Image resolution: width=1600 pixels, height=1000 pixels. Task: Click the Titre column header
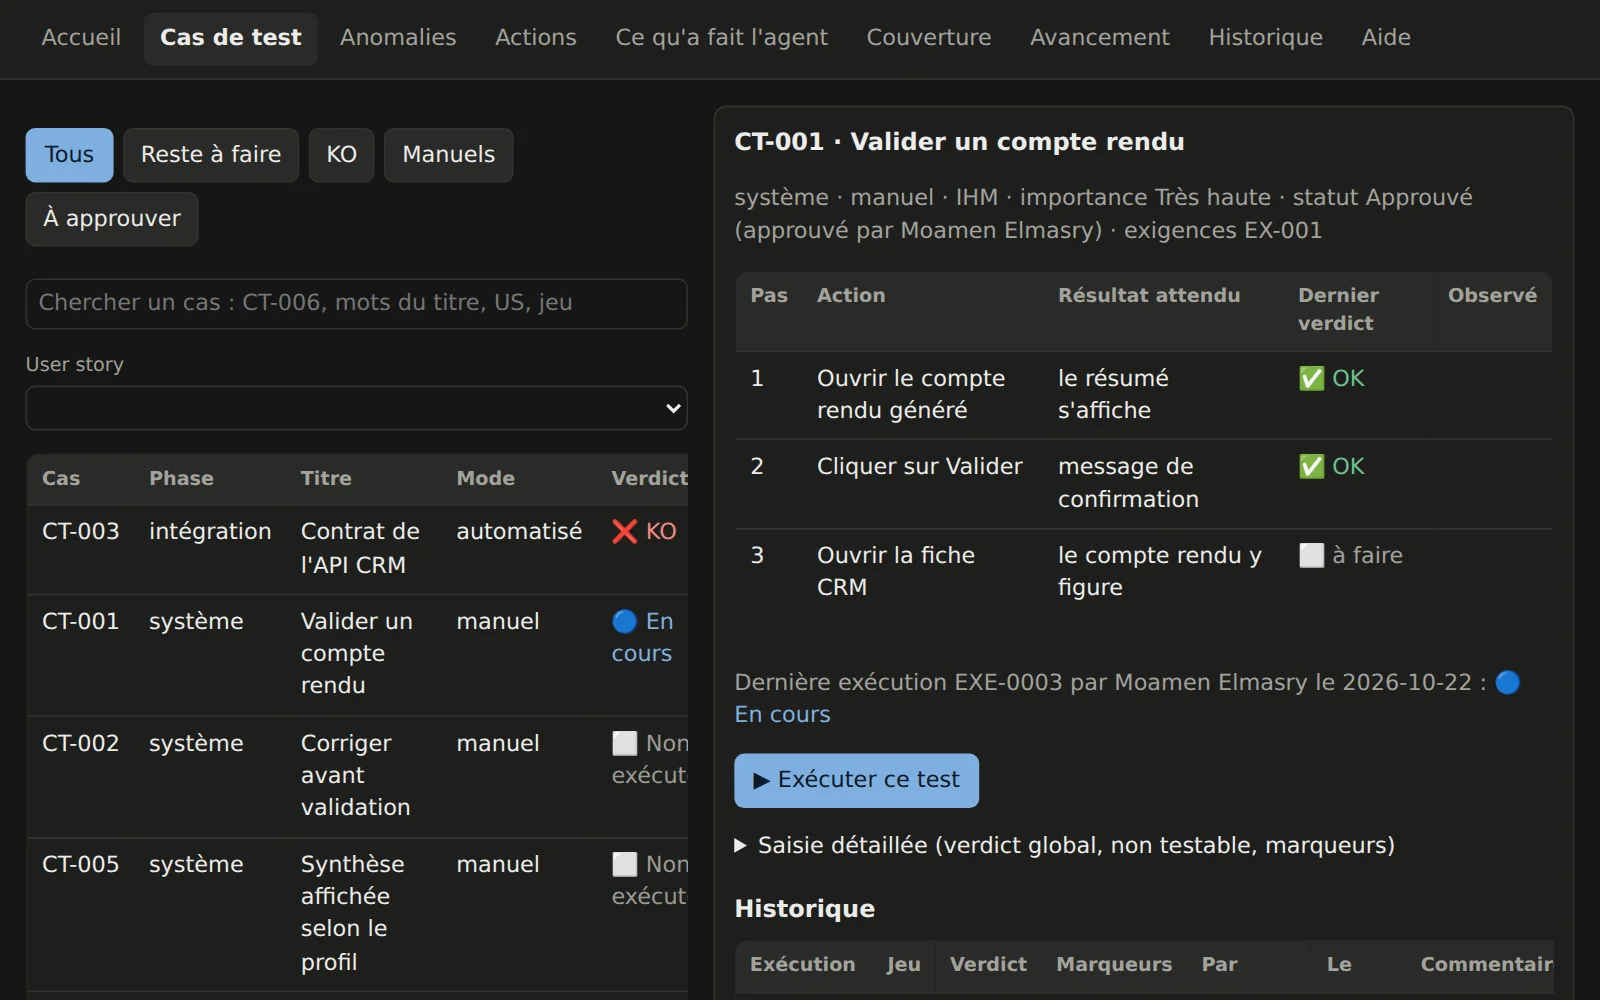(326, 479)
